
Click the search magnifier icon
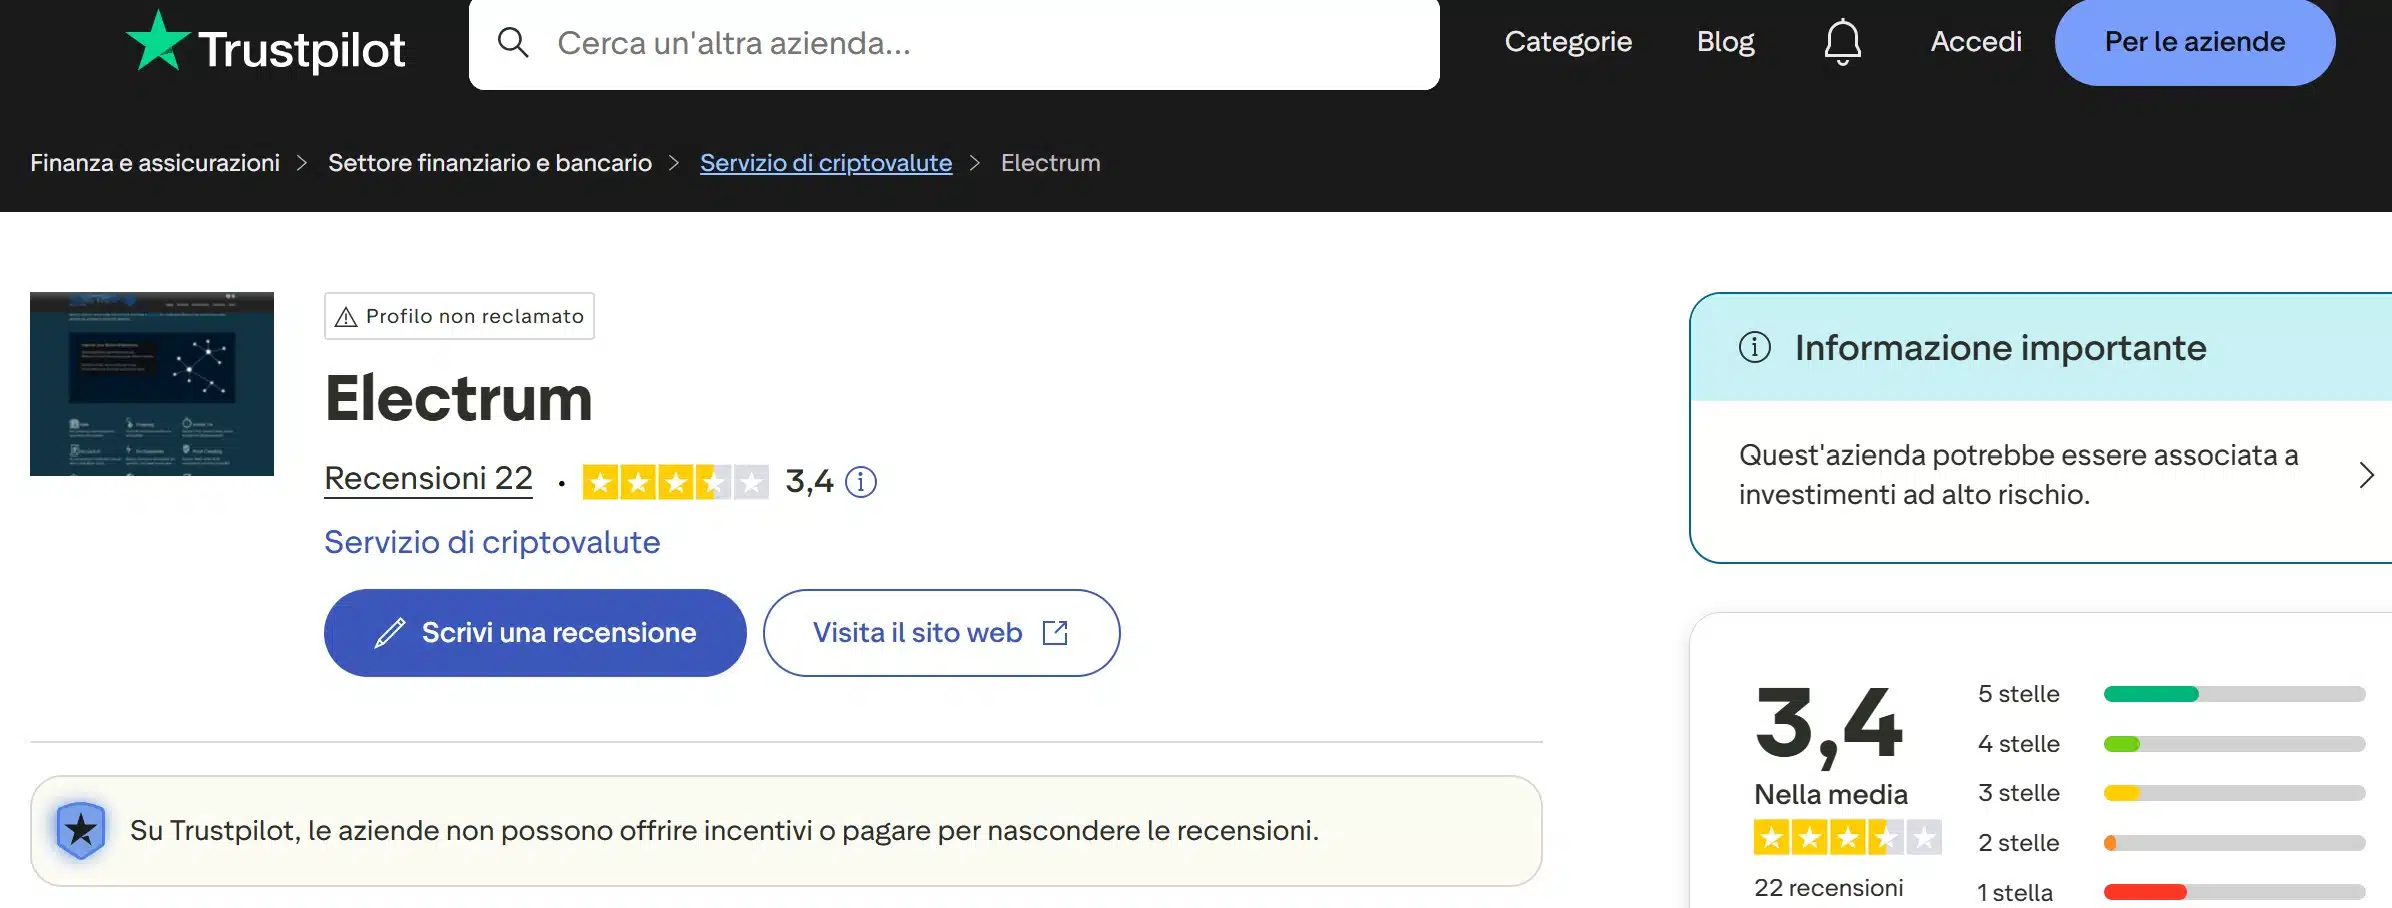[x=514, y=43]
